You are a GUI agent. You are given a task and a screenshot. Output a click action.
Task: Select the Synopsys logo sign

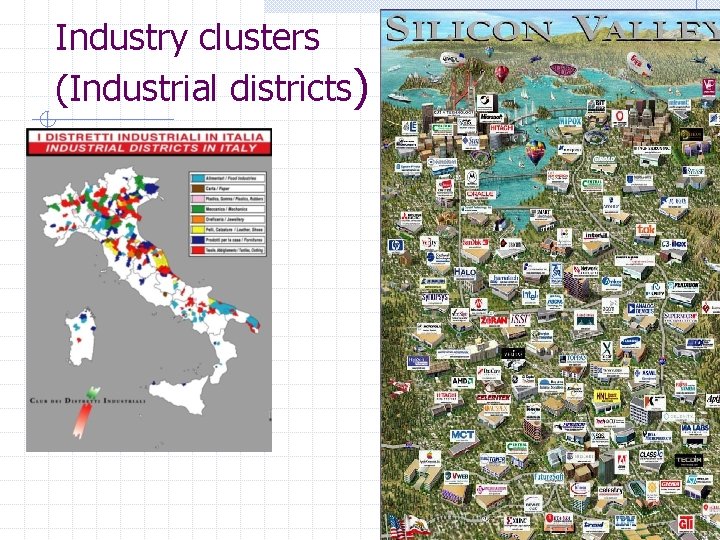(x=435, y=298)
